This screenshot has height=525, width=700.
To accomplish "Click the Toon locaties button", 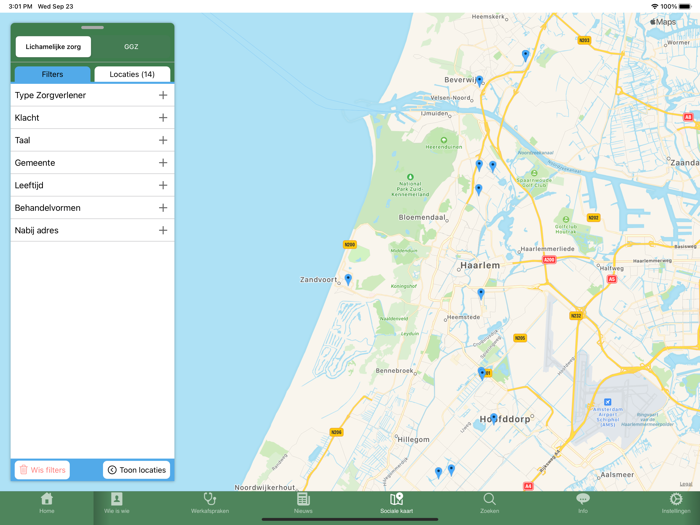I will pyautogui.click(x=137, y=470).
